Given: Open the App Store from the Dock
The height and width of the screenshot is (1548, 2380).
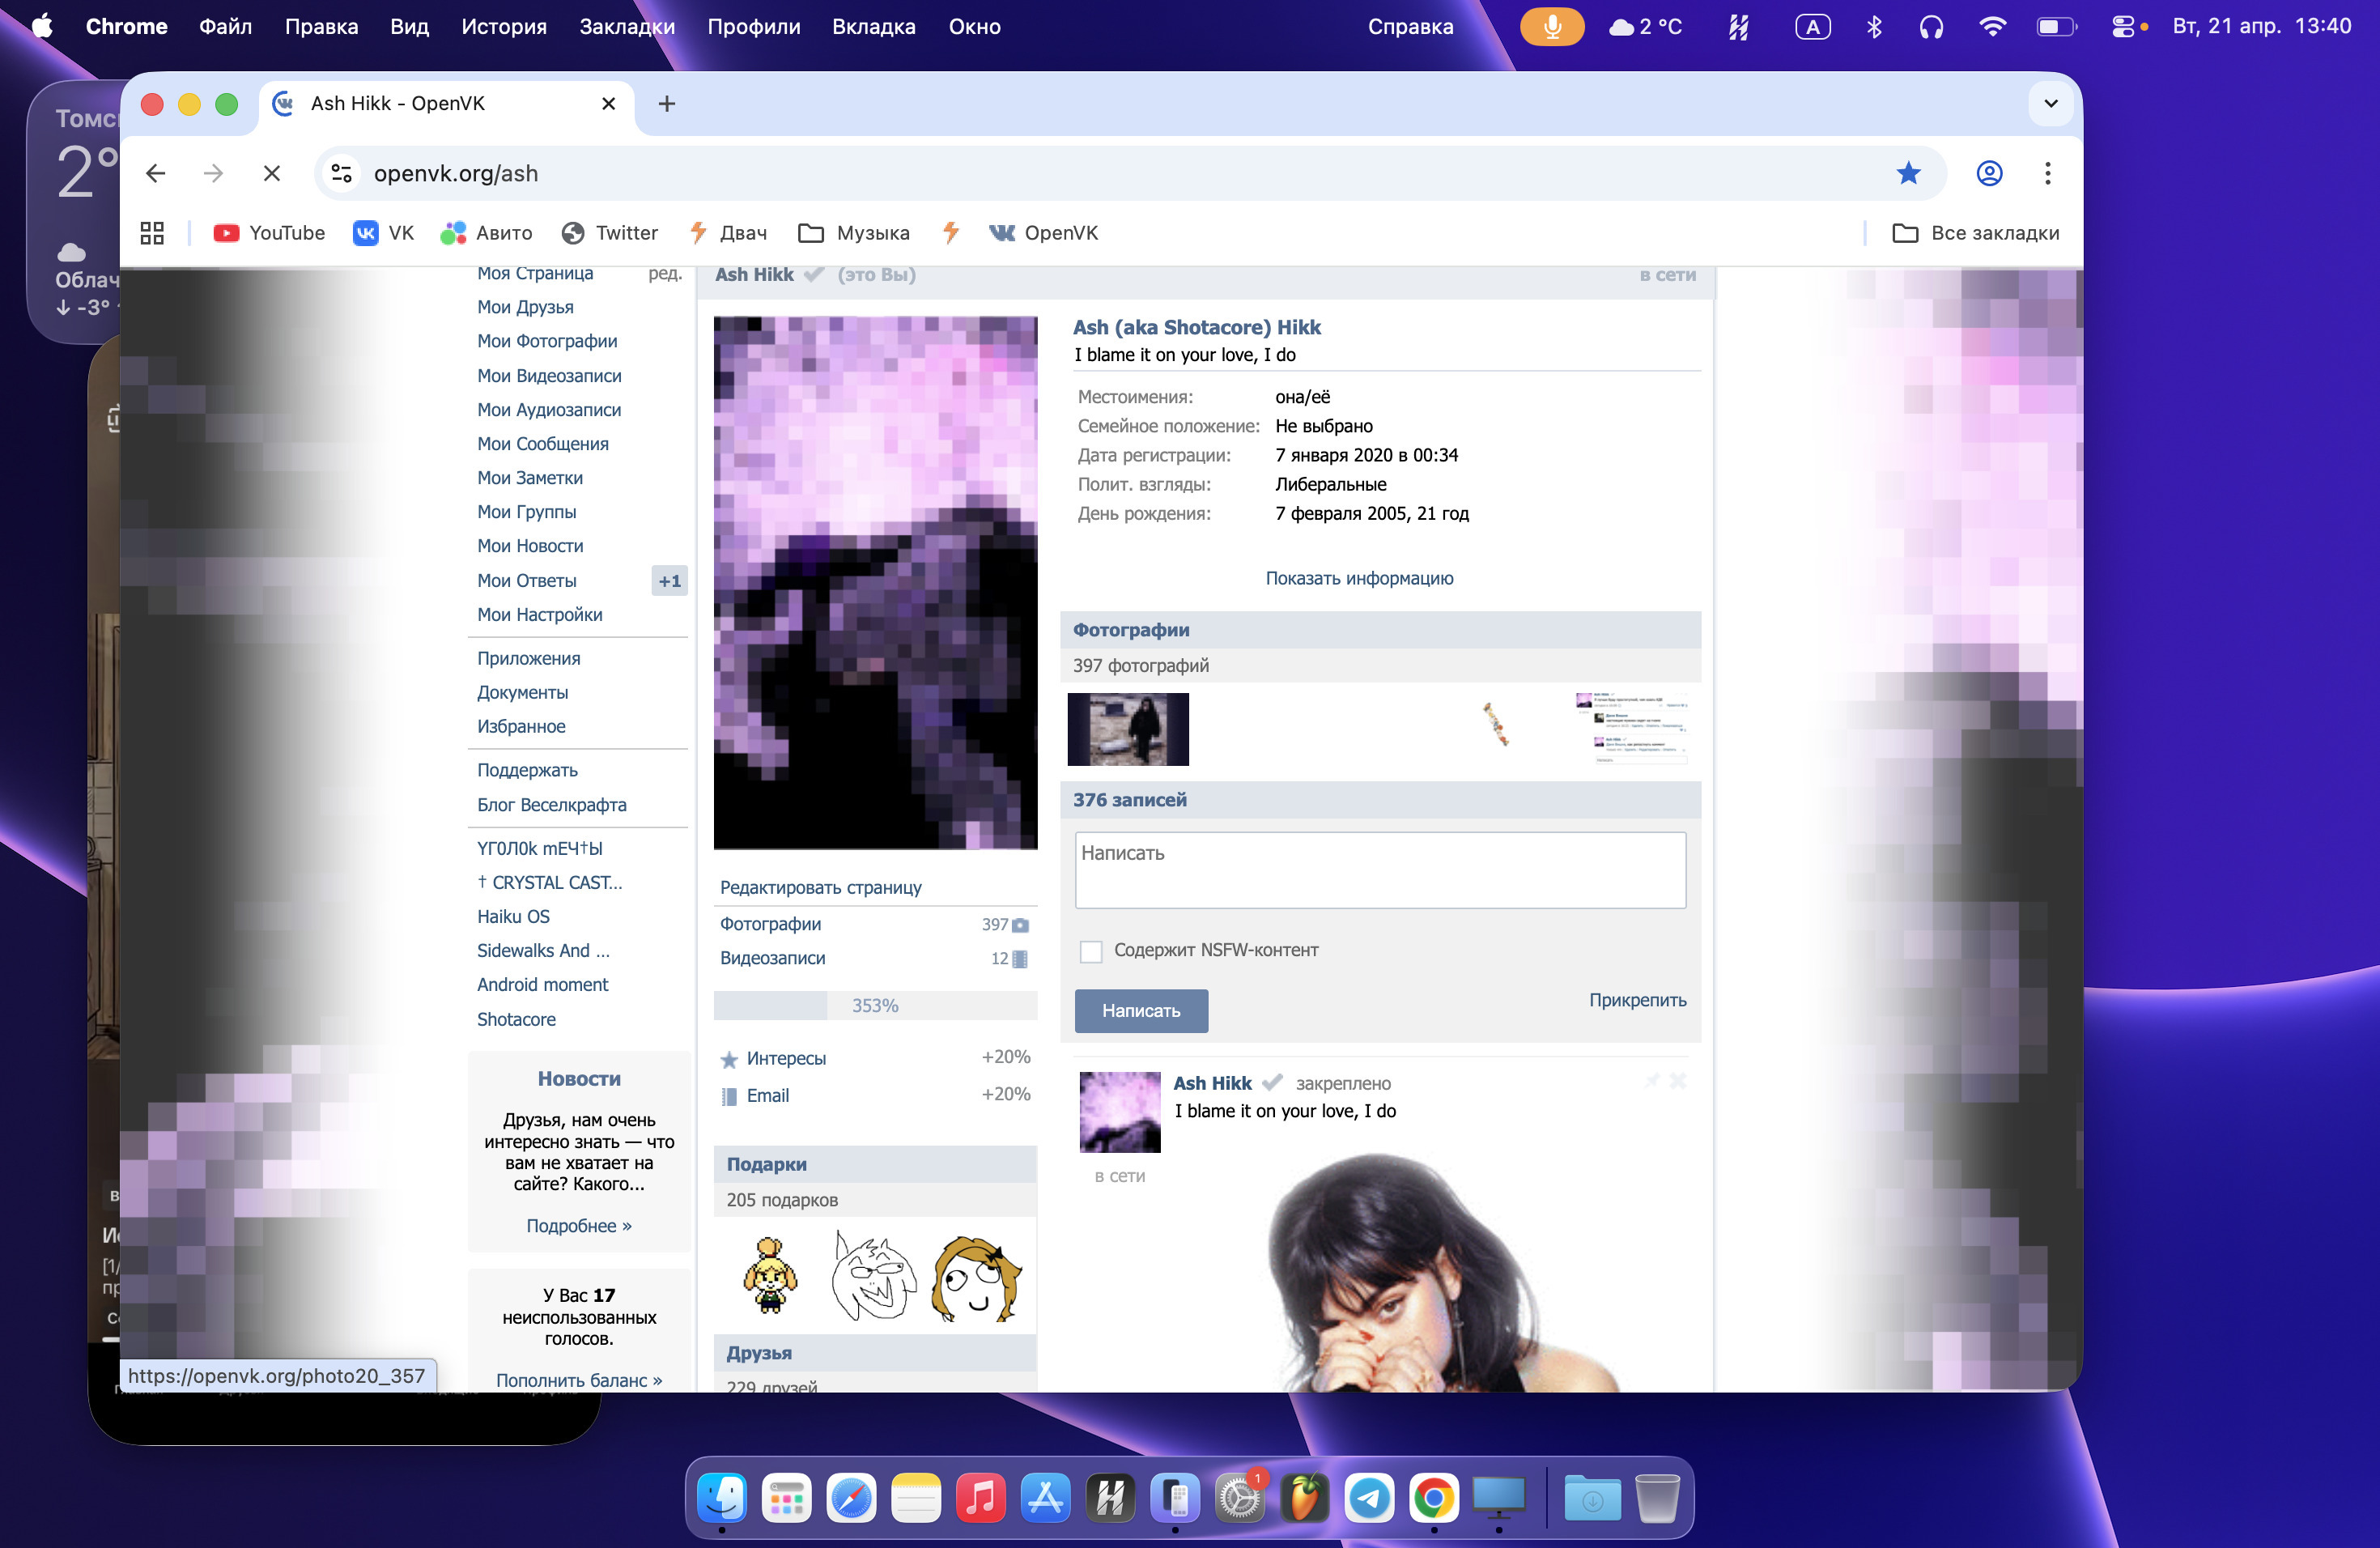Looking at the screenshot, I should 1045,1498.
